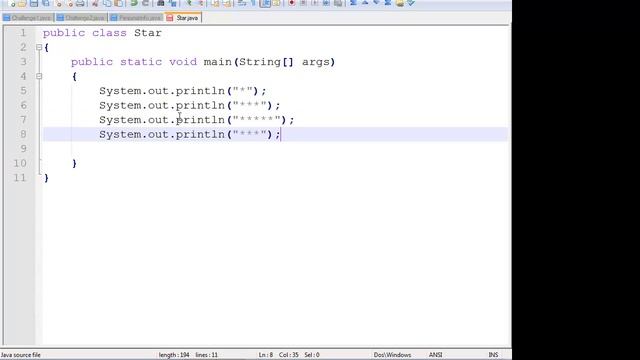Toggle the highlighted Indent Guide icon

click(265, 3)
